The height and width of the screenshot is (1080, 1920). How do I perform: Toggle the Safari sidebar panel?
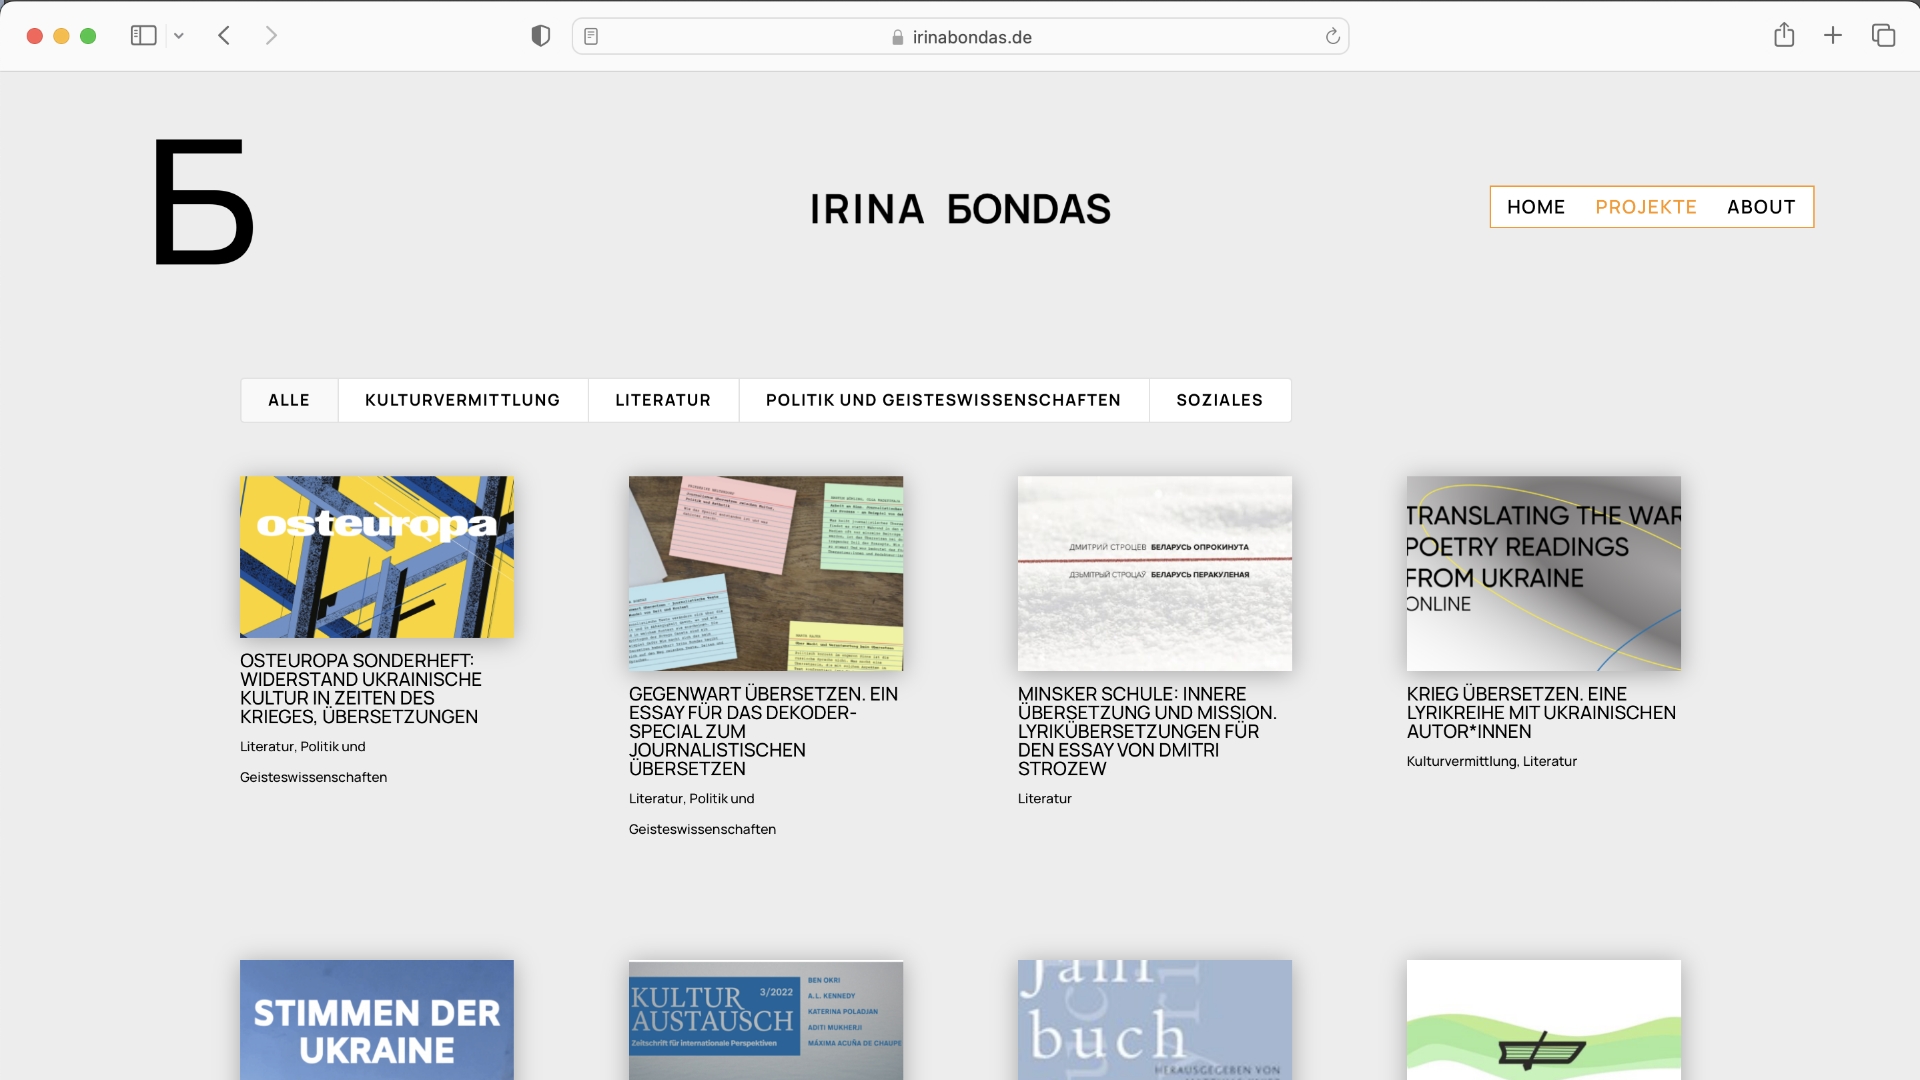pos(143,36)
